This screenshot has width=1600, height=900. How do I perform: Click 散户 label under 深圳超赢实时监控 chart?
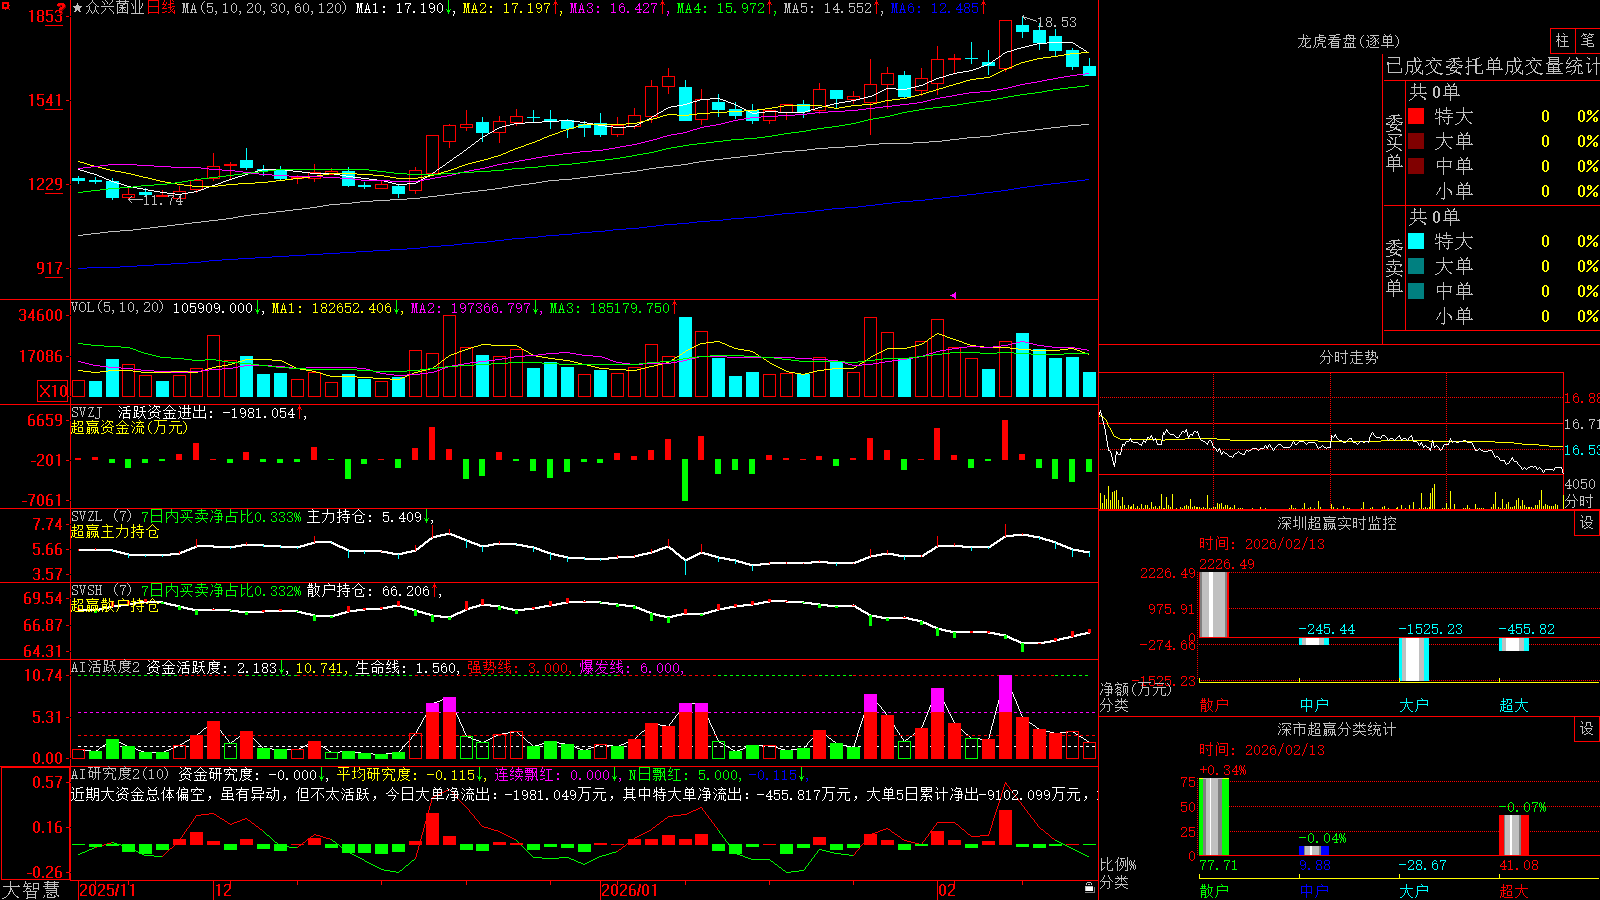(1214, 705)
